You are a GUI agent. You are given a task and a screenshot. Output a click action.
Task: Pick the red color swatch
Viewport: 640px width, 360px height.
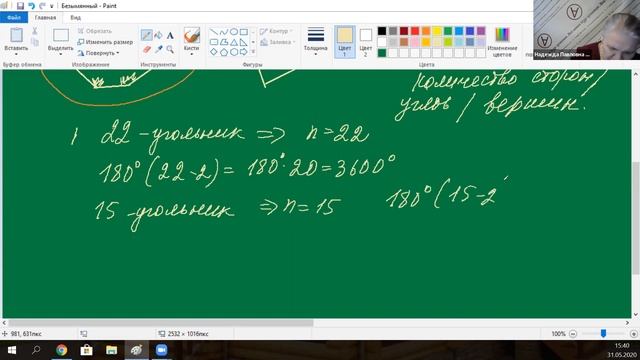pyautogui.click(x=415, y=31)
